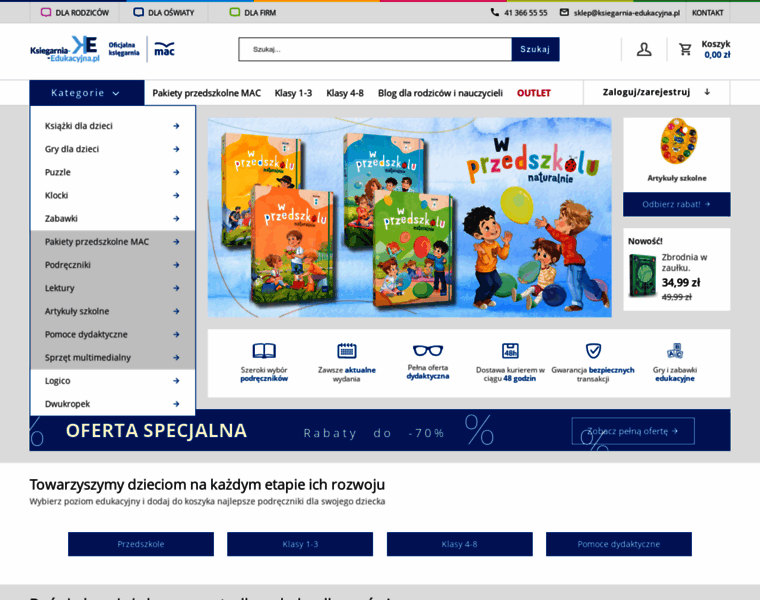The image size is (760, 600).
Task: Expand Książki dla dzieci category arrow
Action: coord(176,126)
